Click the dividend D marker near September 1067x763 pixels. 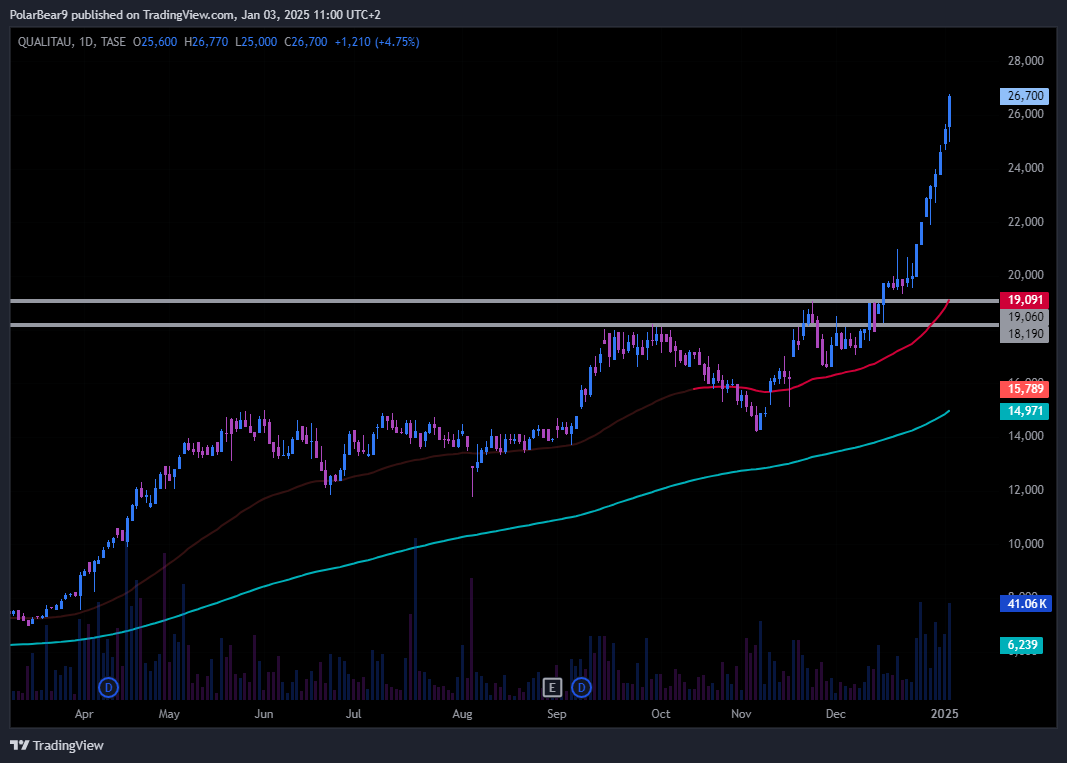click(x=581, y=687)
